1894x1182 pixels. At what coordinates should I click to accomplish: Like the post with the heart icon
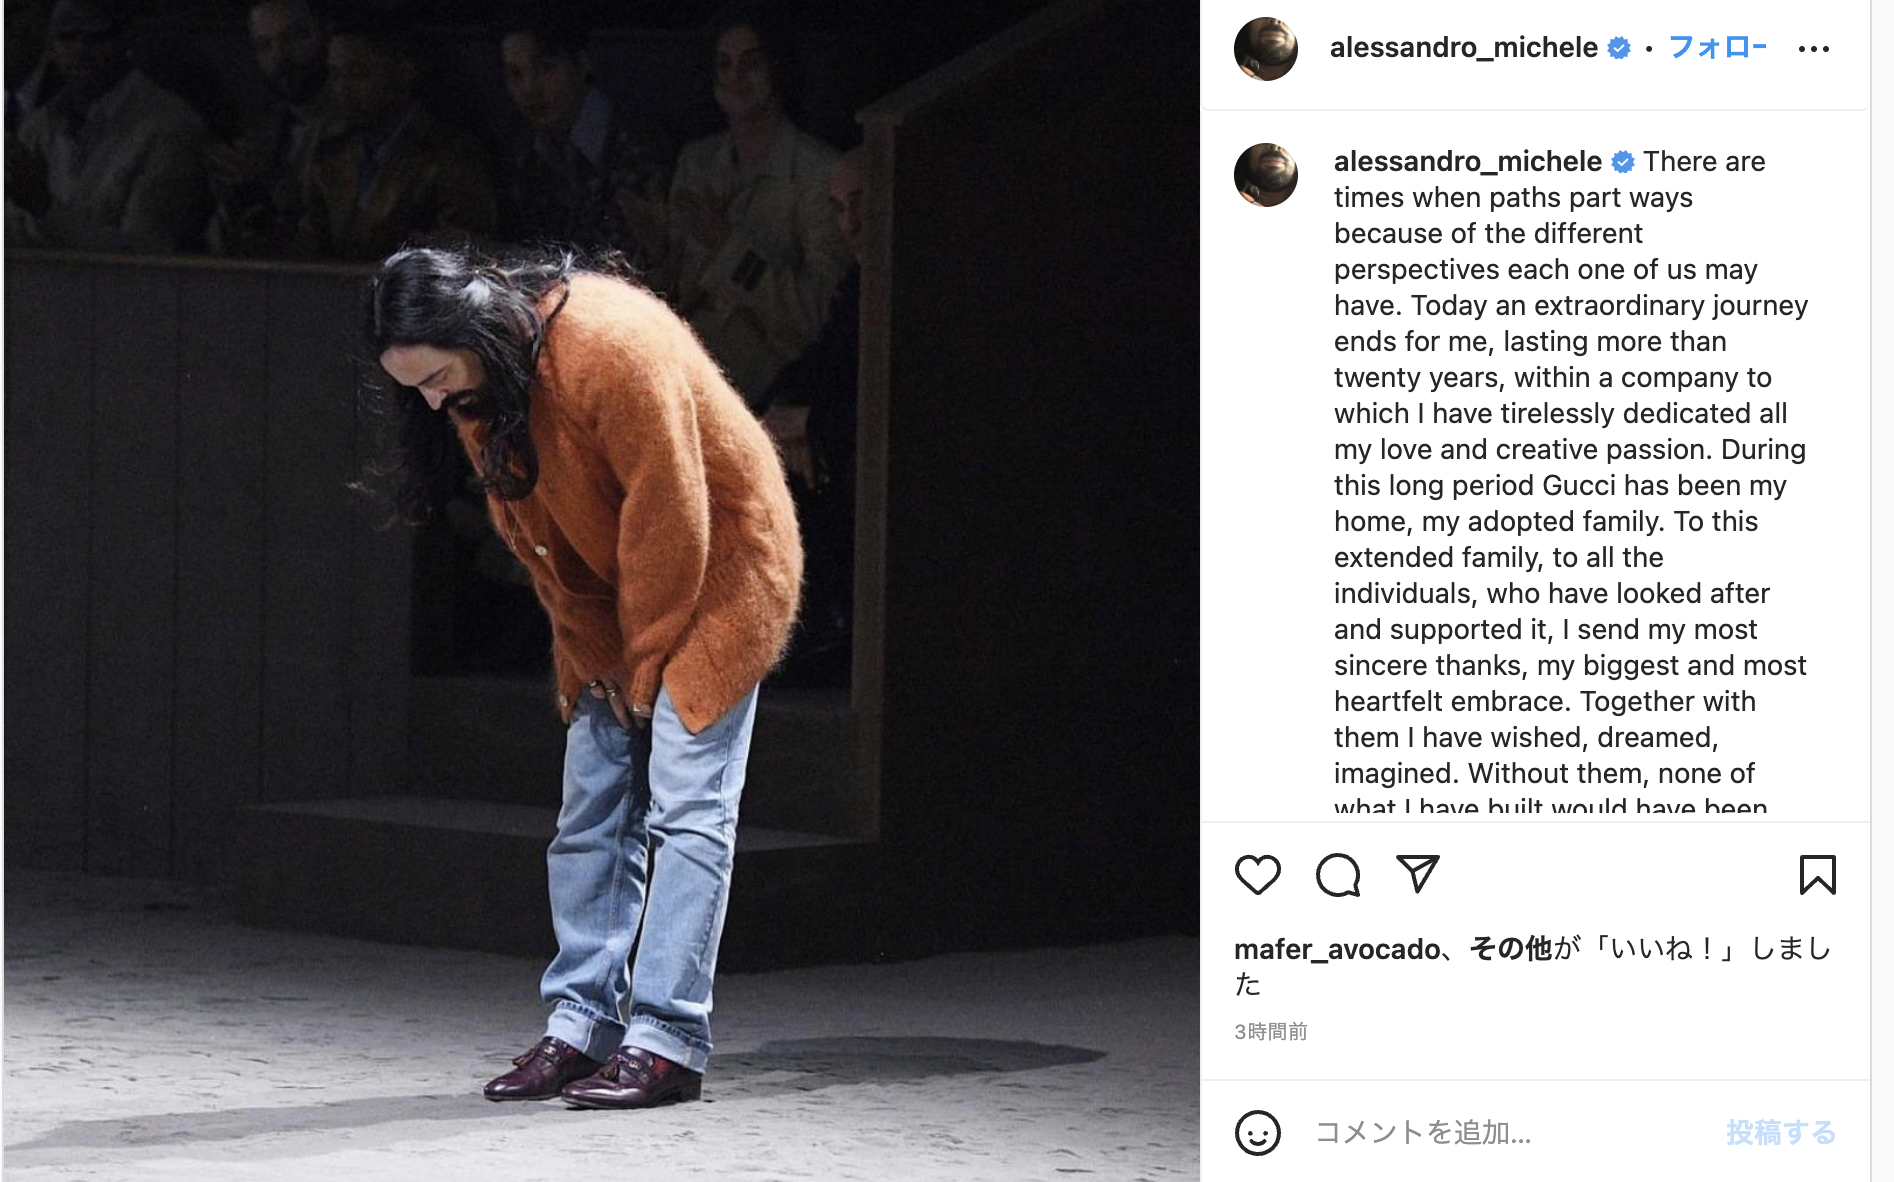[x=1257, y=875]
